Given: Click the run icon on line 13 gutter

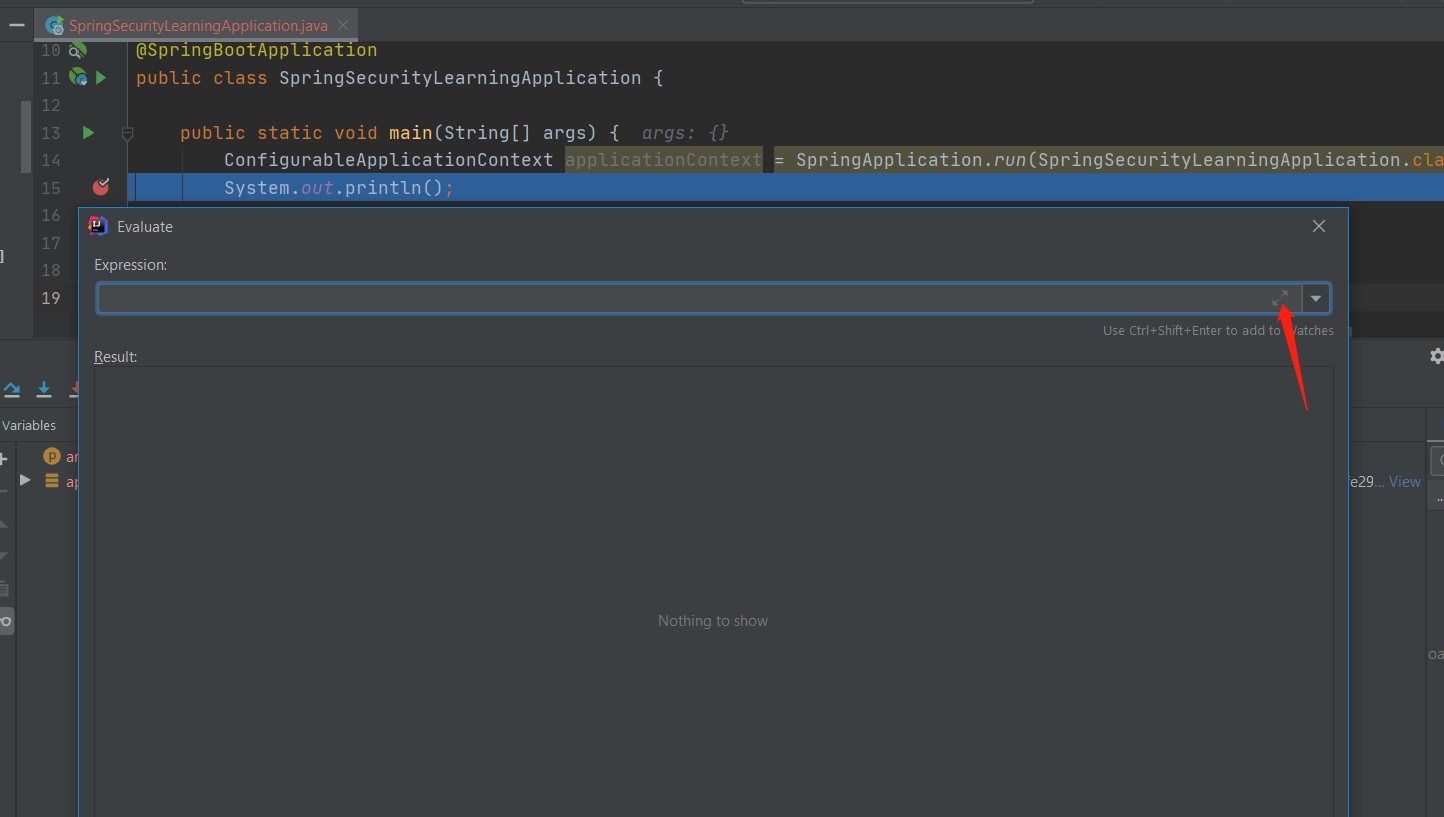Looking at the screenshot, I should [x=87, y=131].
